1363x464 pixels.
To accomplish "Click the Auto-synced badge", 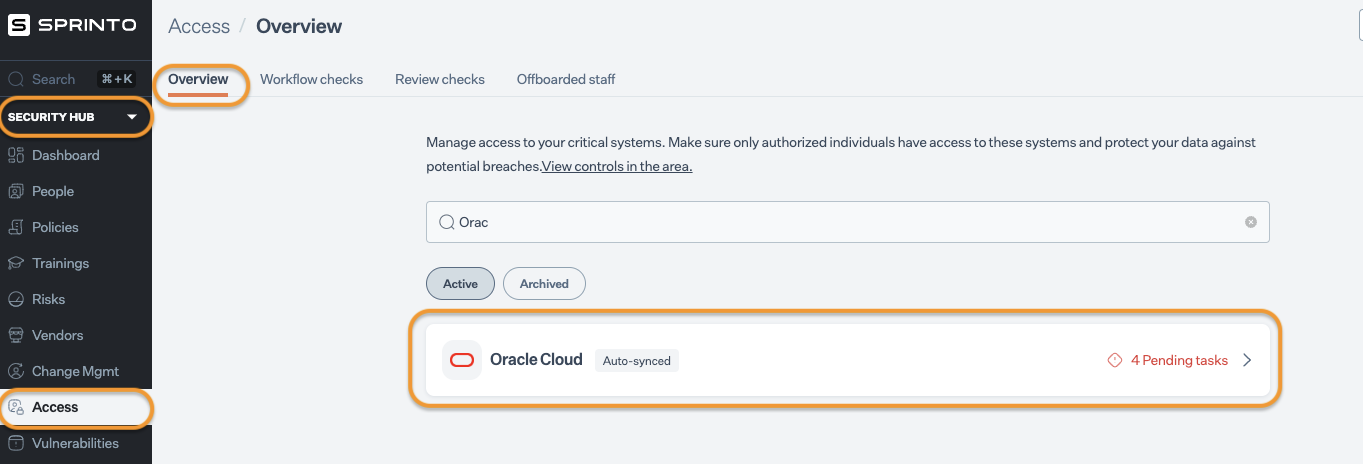I will (637, 361).
